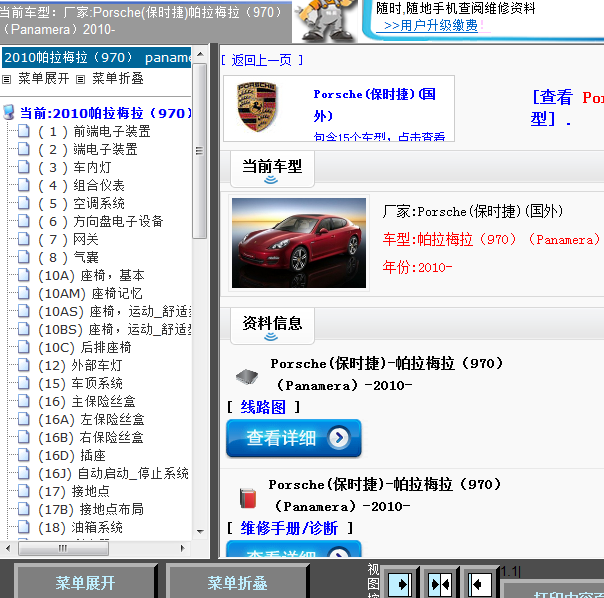Click the gray box icon beside 线路图 entry
Viewport: 604px width, 598px height.
coord(247,376)
